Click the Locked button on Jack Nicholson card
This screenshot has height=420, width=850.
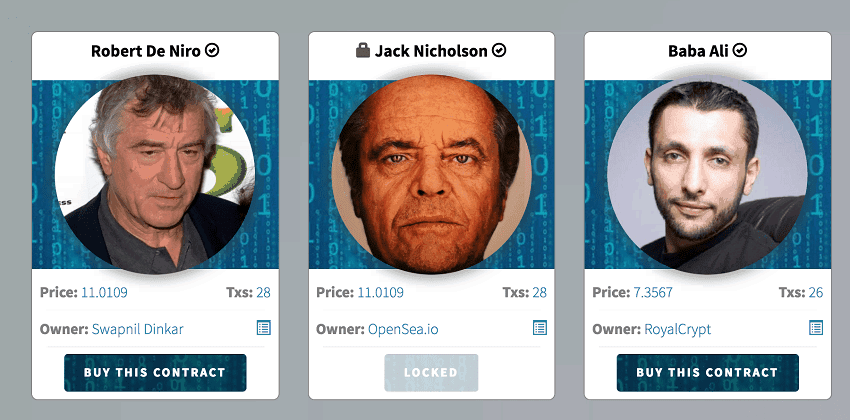[431, 373]
